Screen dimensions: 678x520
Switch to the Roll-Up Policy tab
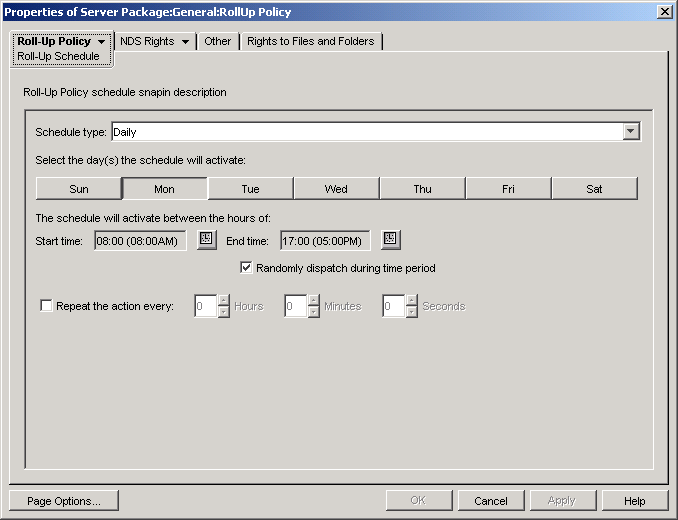54,41
